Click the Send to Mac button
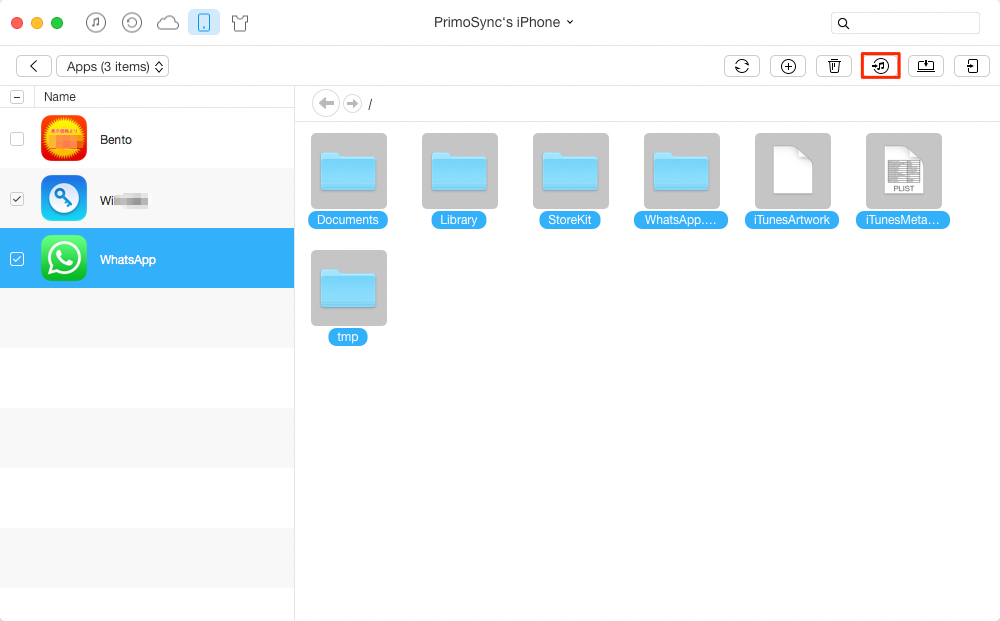The width and height of the screenshot is (1000, 621). pyautogui.click(x=926, y=66)
